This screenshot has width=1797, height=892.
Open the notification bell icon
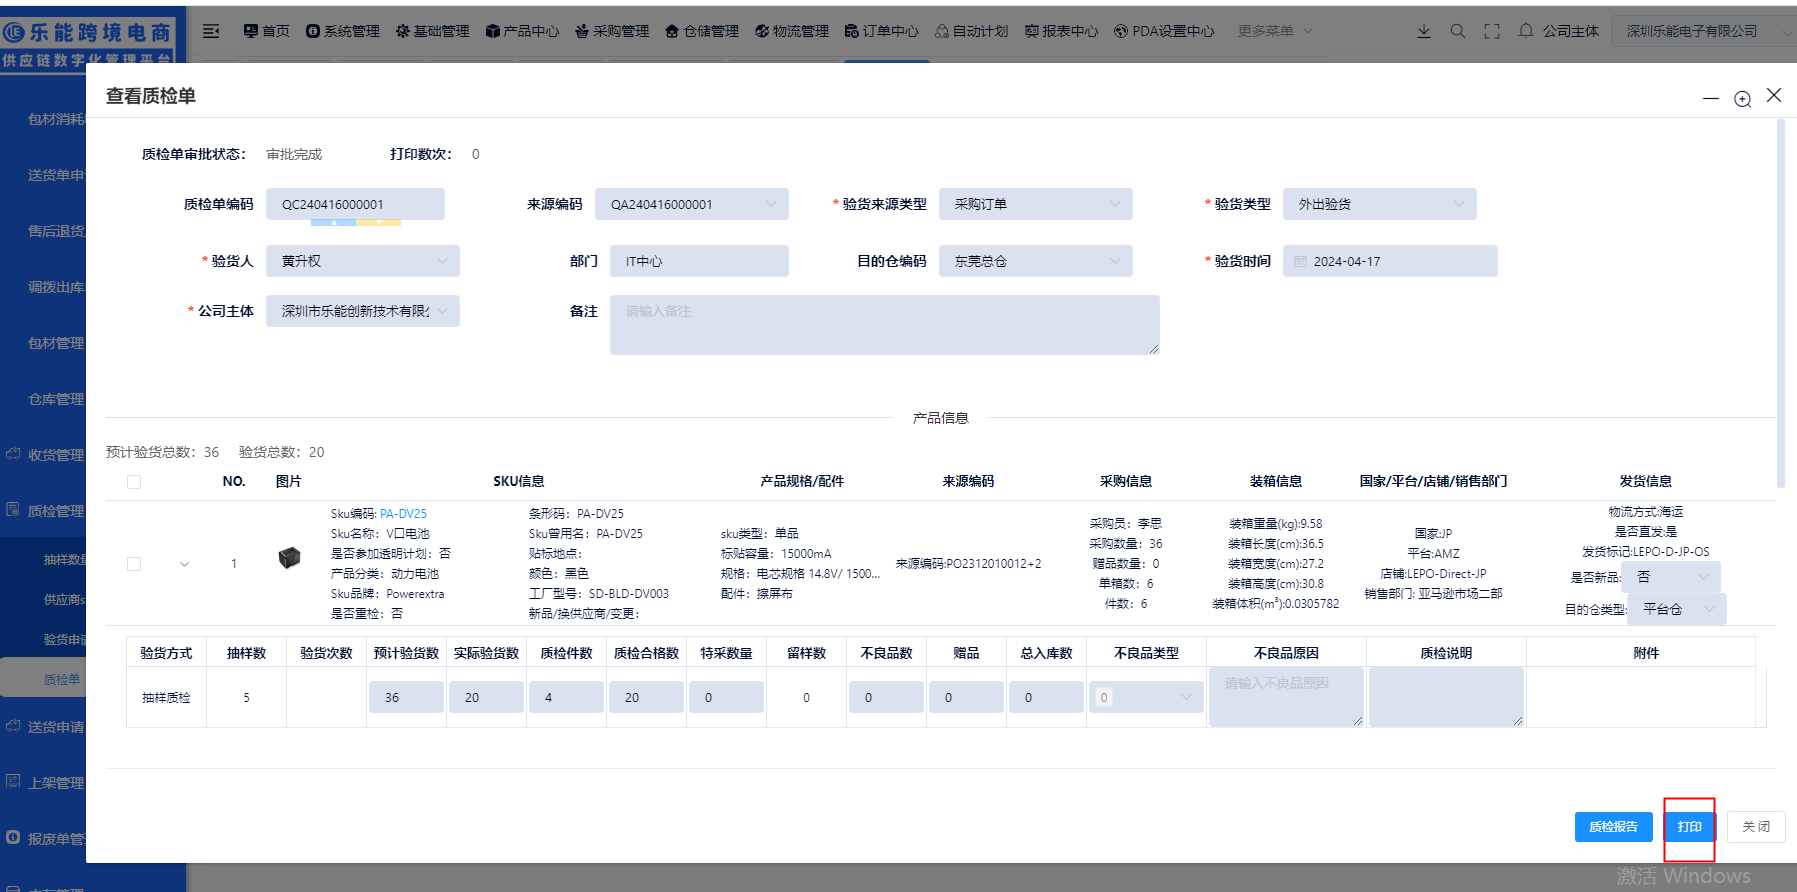tap(1526, 31)
